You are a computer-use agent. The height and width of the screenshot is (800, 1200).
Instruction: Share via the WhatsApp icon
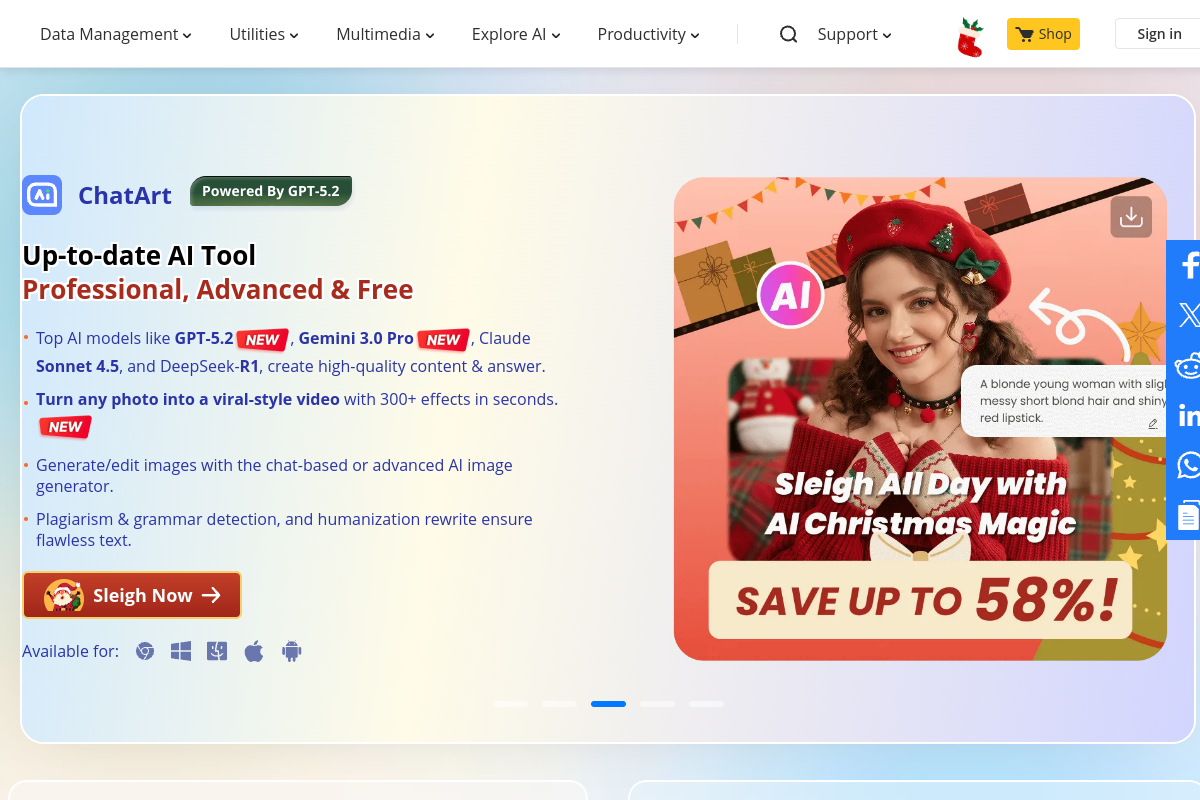pyautogui.click(x=1188, y=465)
